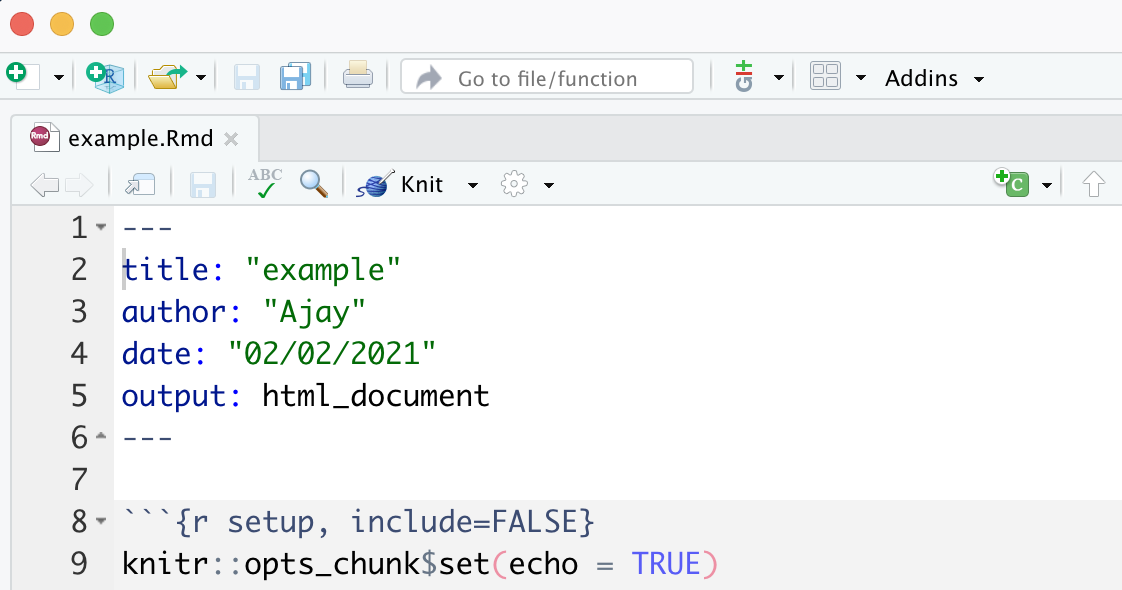The height and width of the screenshot is (590, 1122).
Task: Open the gear document options icon
Action: (514, 185)
